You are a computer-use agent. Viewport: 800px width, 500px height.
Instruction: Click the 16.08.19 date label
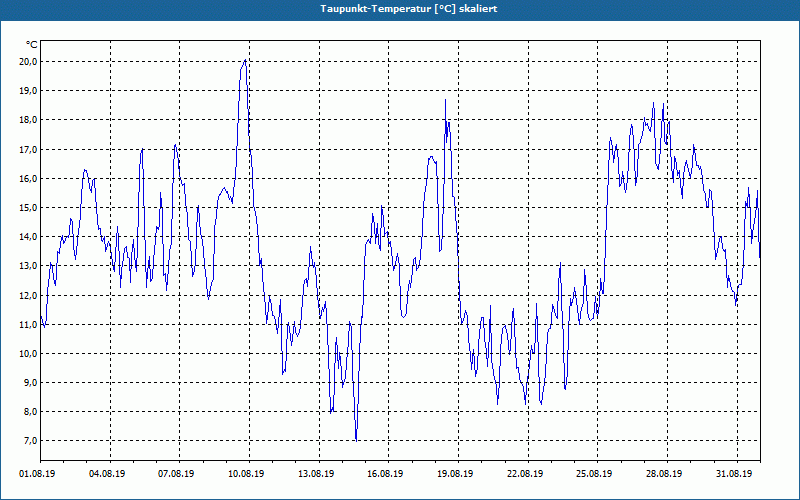[385, 474]
